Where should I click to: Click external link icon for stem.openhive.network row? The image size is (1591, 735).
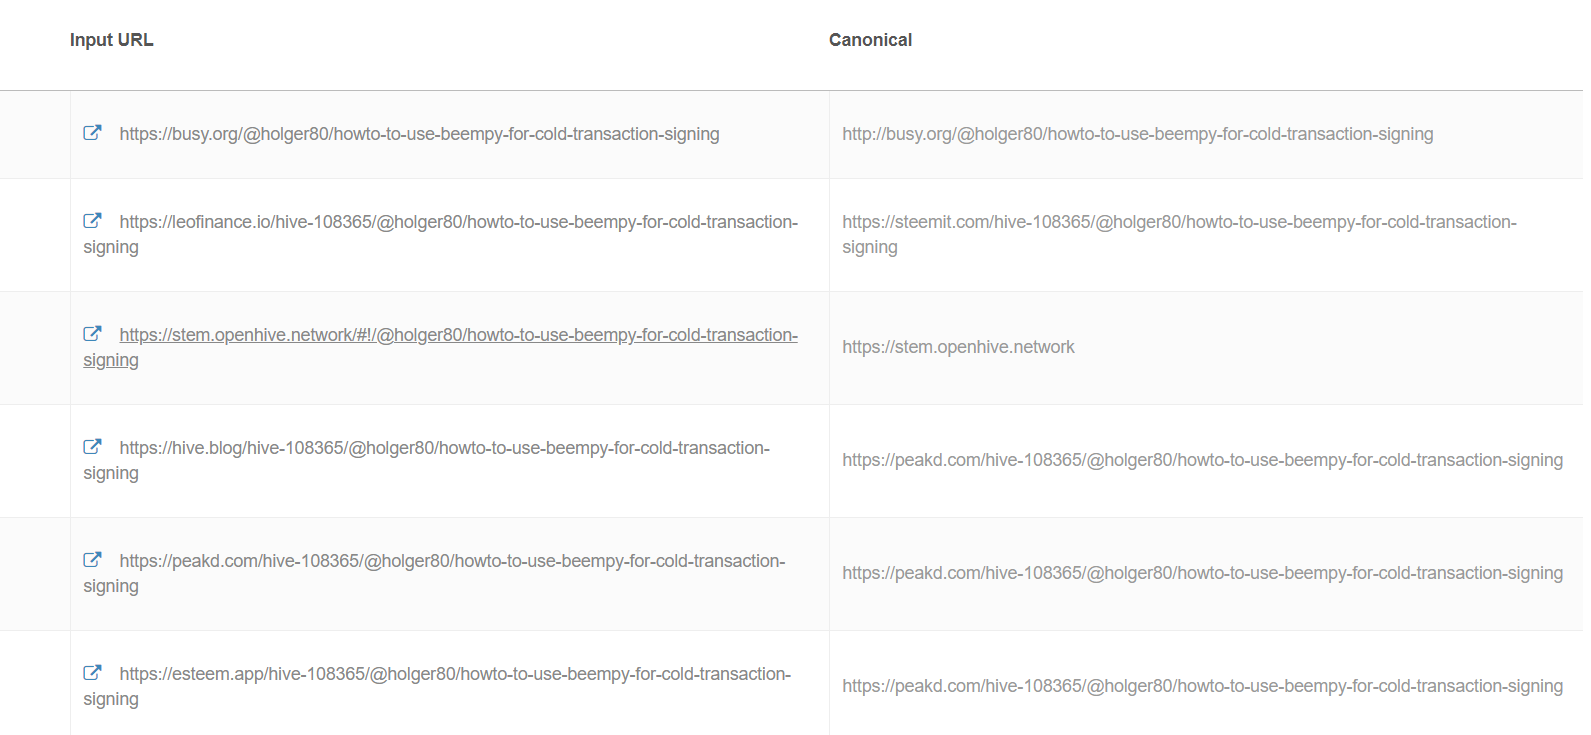pyautogui.click(x=92, y=334)
